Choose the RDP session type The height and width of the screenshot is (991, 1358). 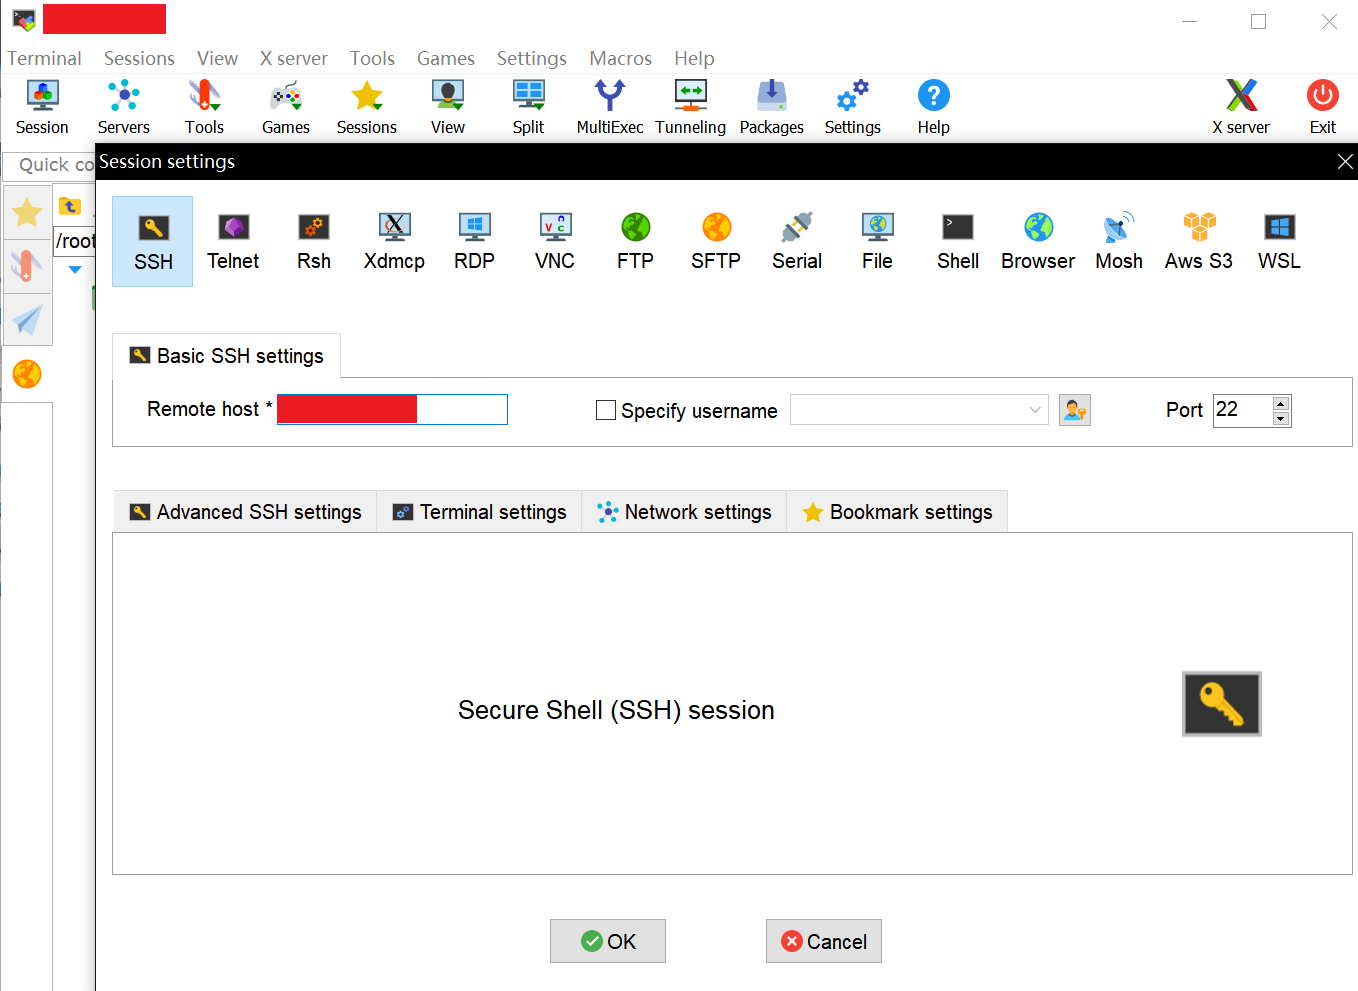474,242
